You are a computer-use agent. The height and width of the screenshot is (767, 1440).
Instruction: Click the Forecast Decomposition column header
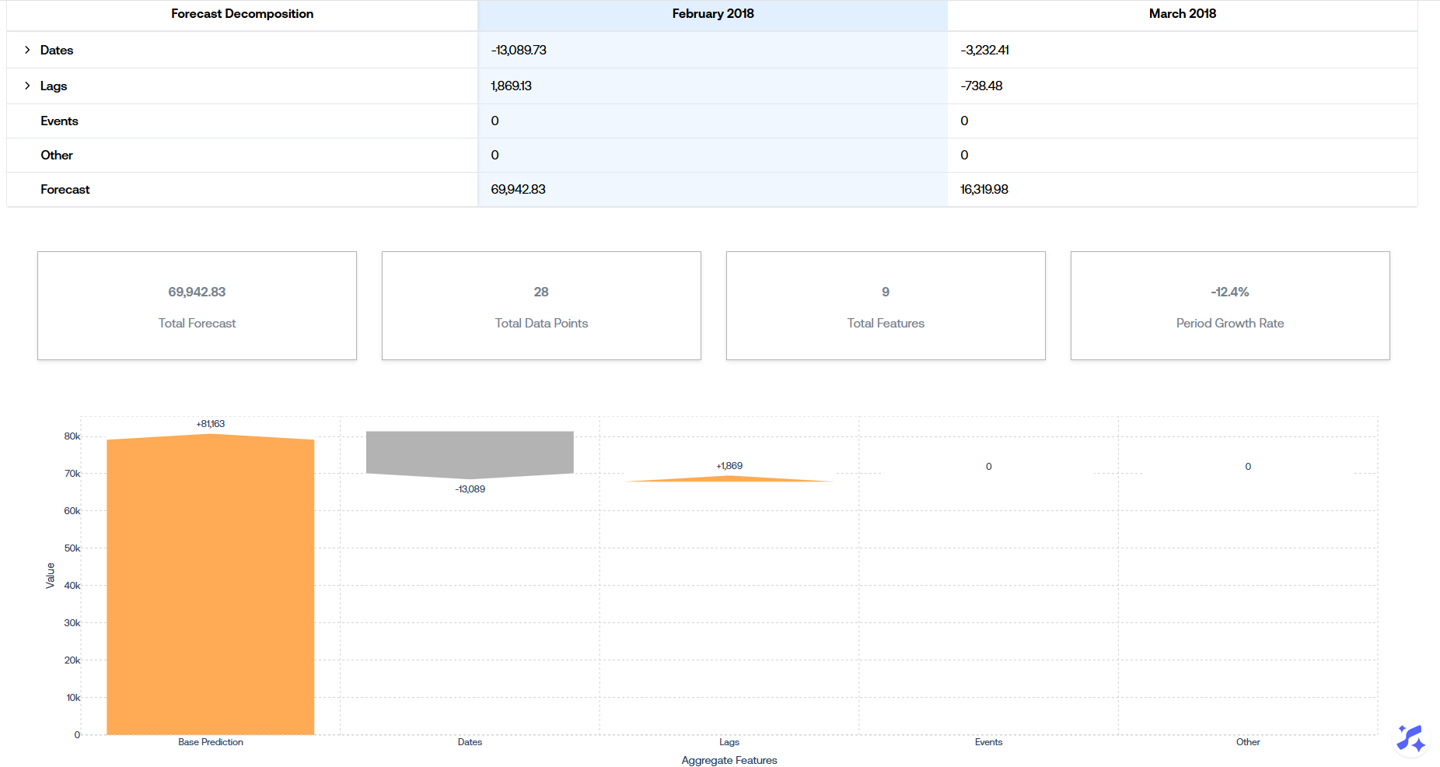pyautogui.click(x=242, y=14)
